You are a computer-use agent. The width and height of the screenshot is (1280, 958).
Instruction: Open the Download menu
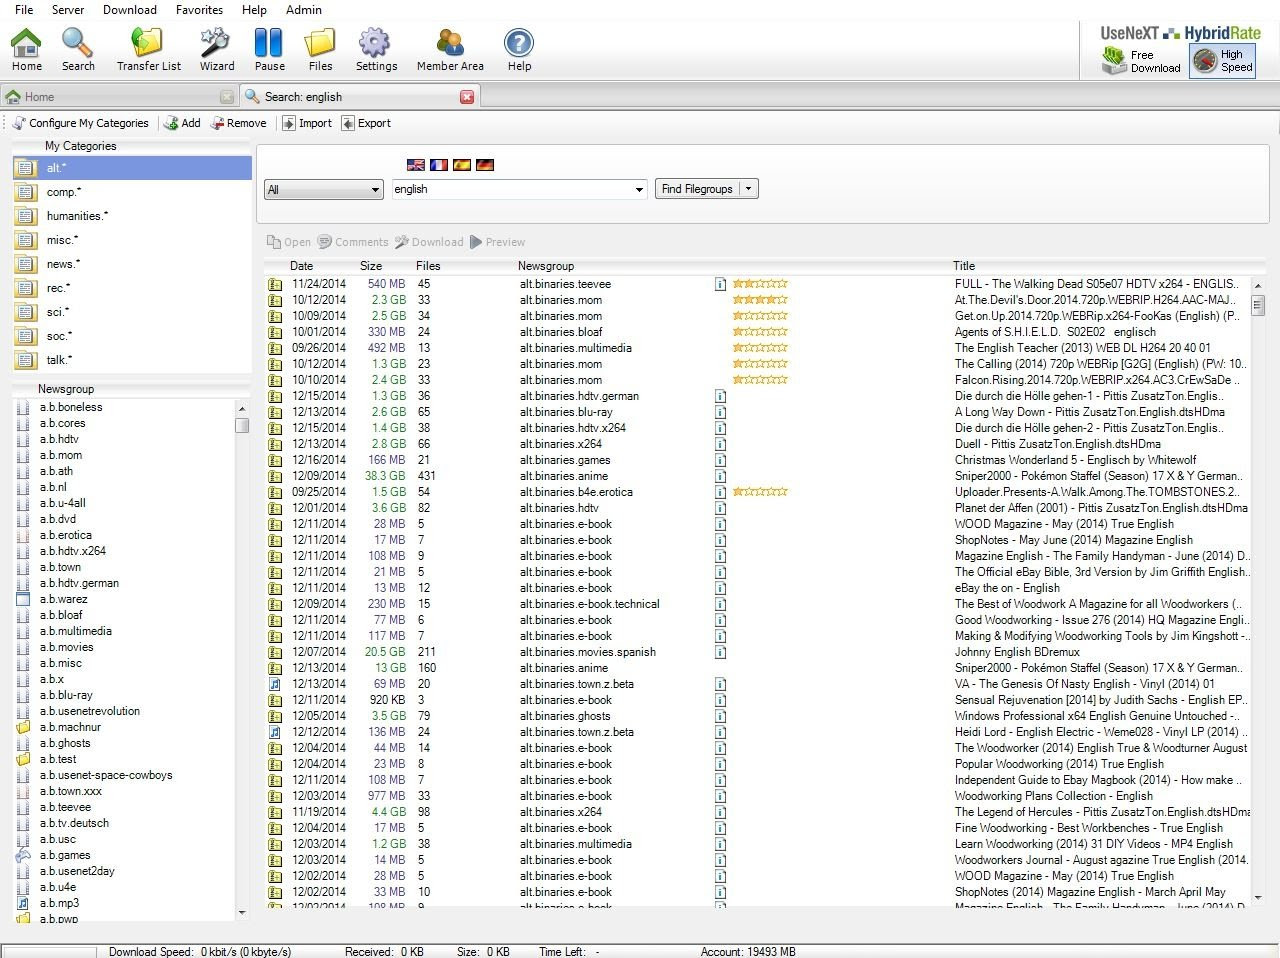130,10
